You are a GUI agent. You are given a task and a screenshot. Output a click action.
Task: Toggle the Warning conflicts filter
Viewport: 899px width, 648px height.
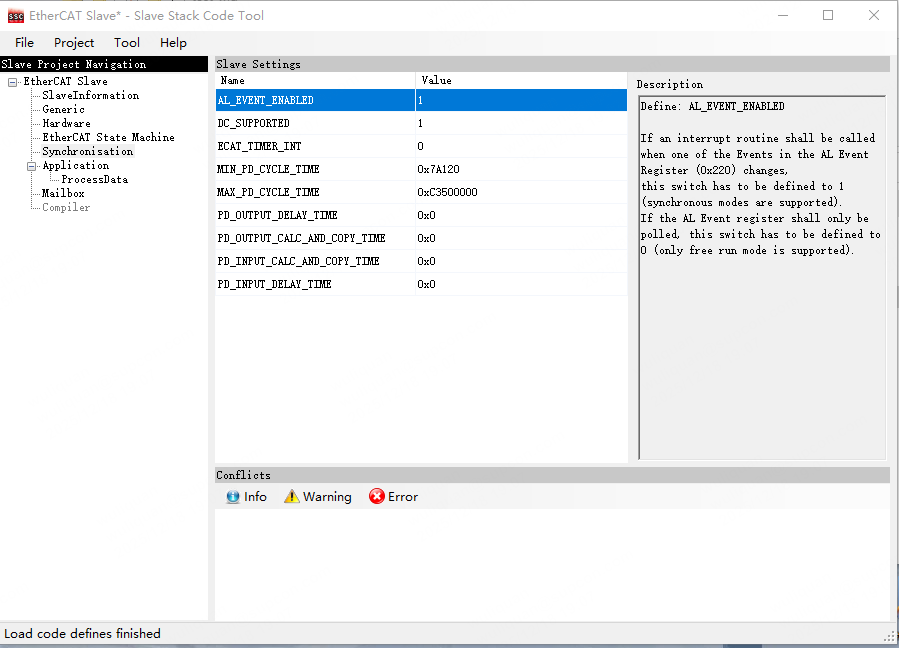(x=318, y=497)
